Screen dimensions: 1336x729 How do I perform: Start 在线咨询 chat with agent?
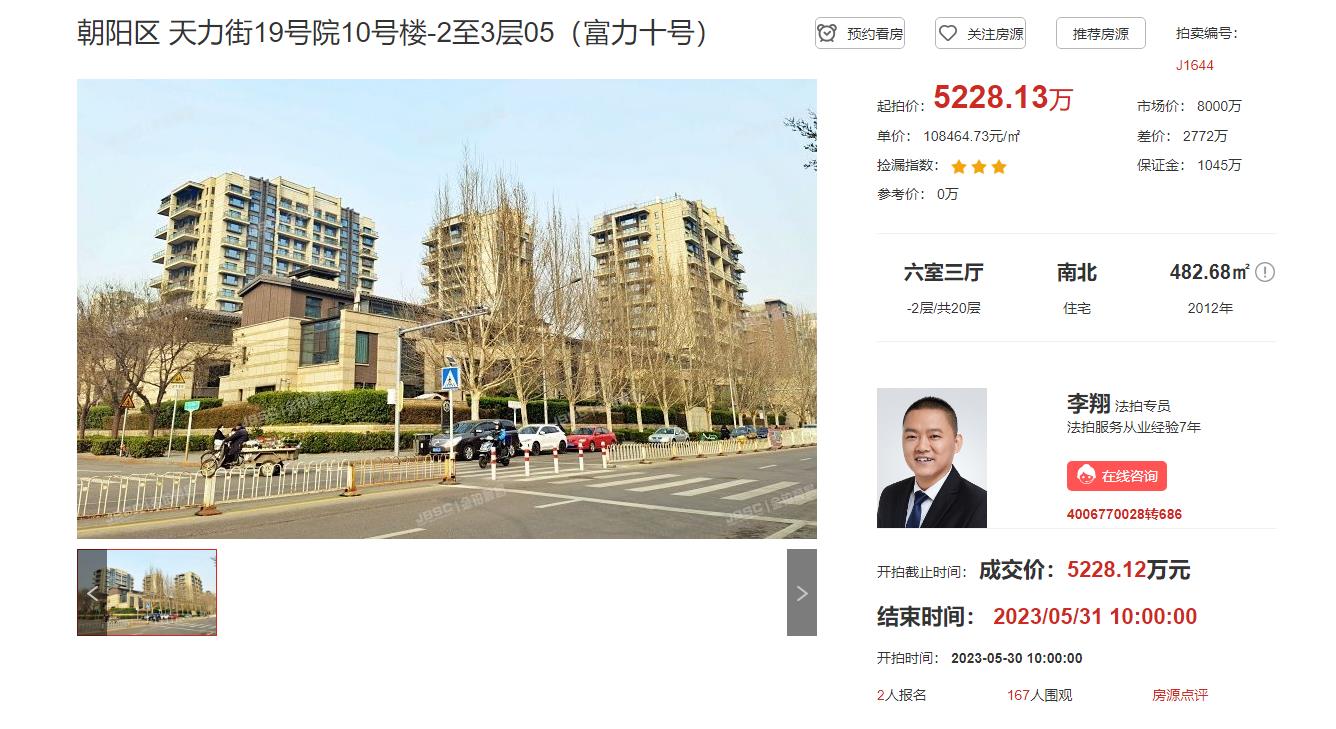(x=1117, y=476)
